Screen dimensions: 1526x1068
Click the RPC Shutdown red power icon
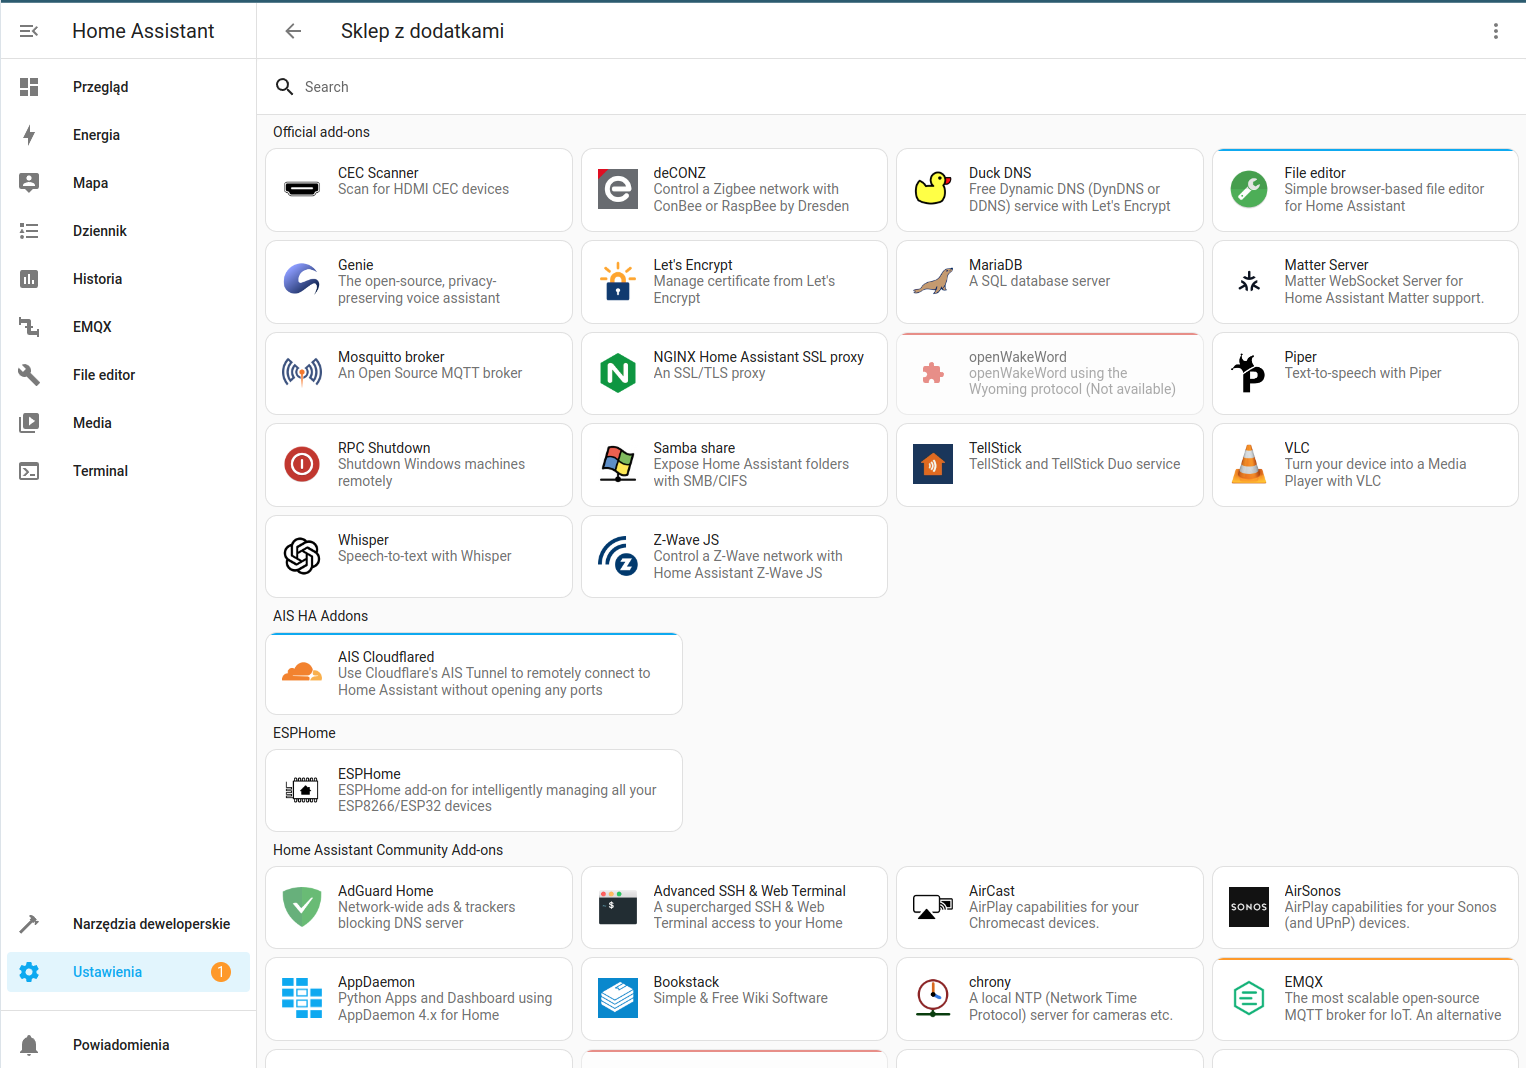pos(302,464)
